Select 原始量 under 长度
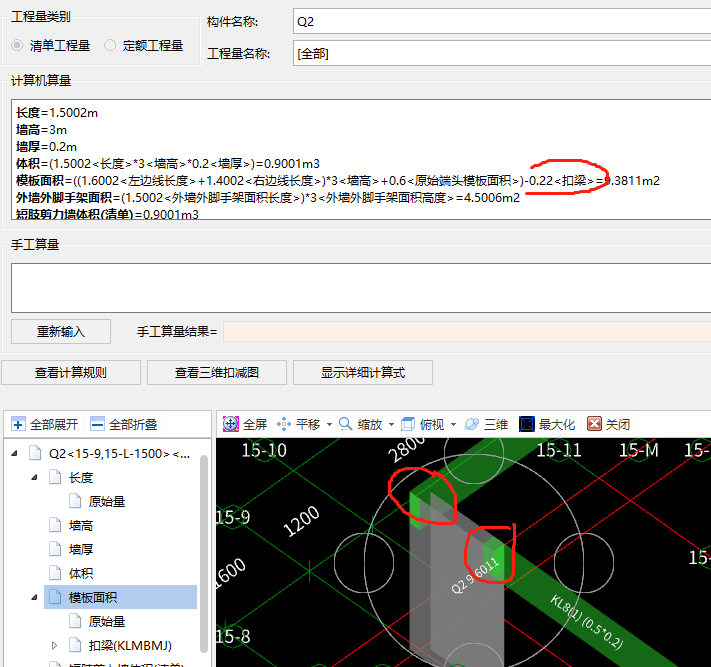The image size is (711, 667). (107, 501)
